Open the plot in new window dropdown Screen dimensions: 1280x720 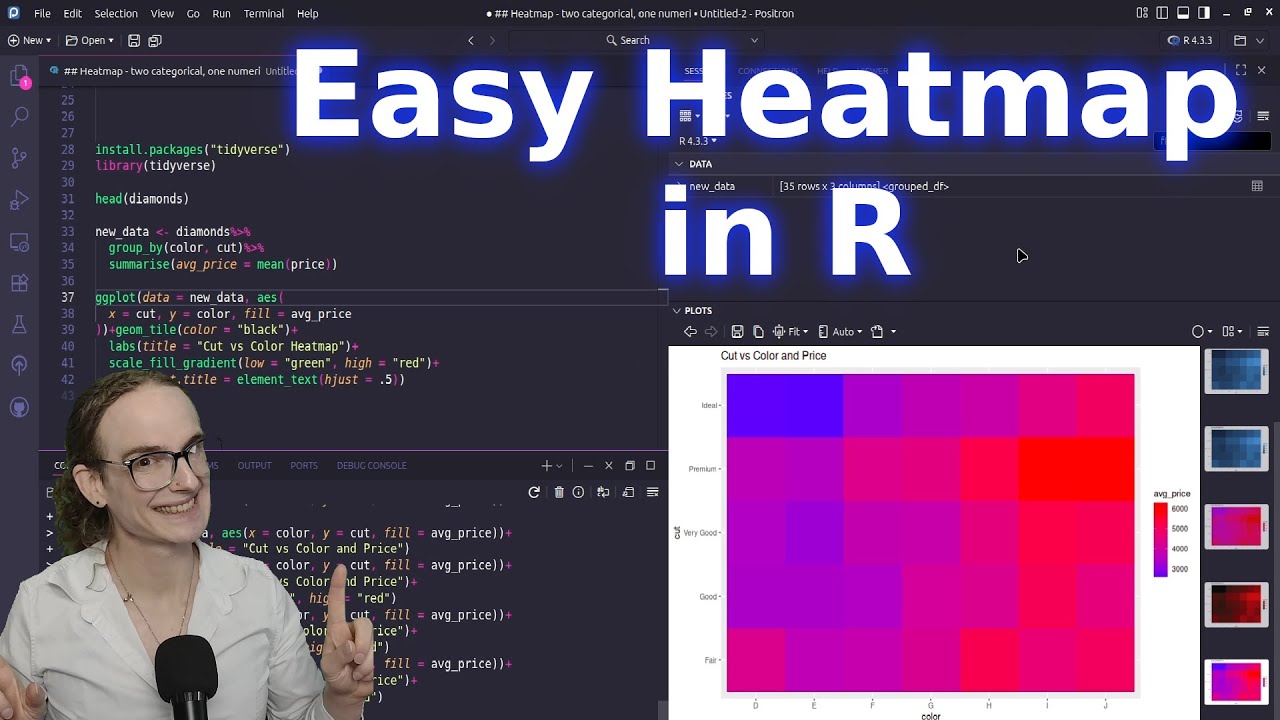point(883,331)
